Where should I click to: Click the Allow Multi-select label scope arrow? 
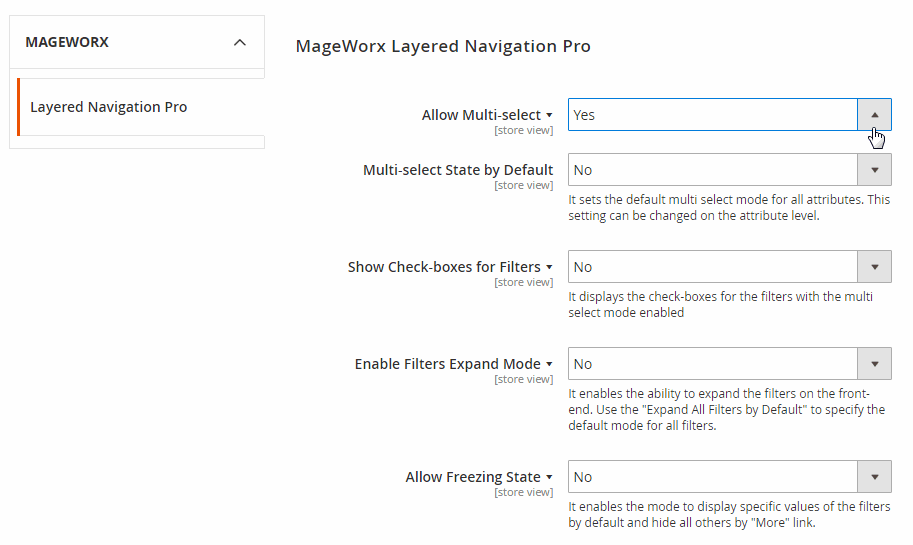(x=549, y=116)
